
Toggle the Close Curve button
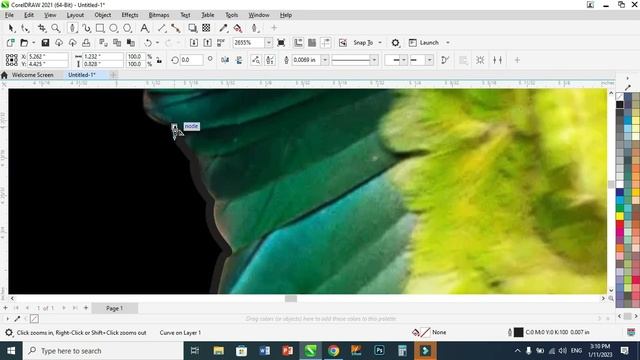(445, 60)
